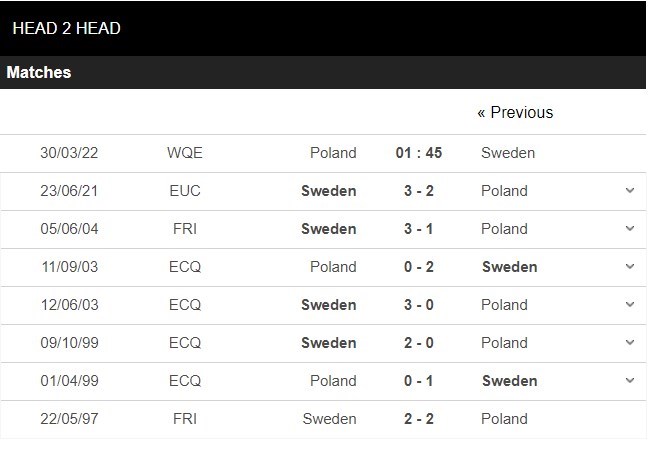Expand the 05/06/04 friendly match details
Viewport: 650px width, 451px height.
click(x=630, y=228)
